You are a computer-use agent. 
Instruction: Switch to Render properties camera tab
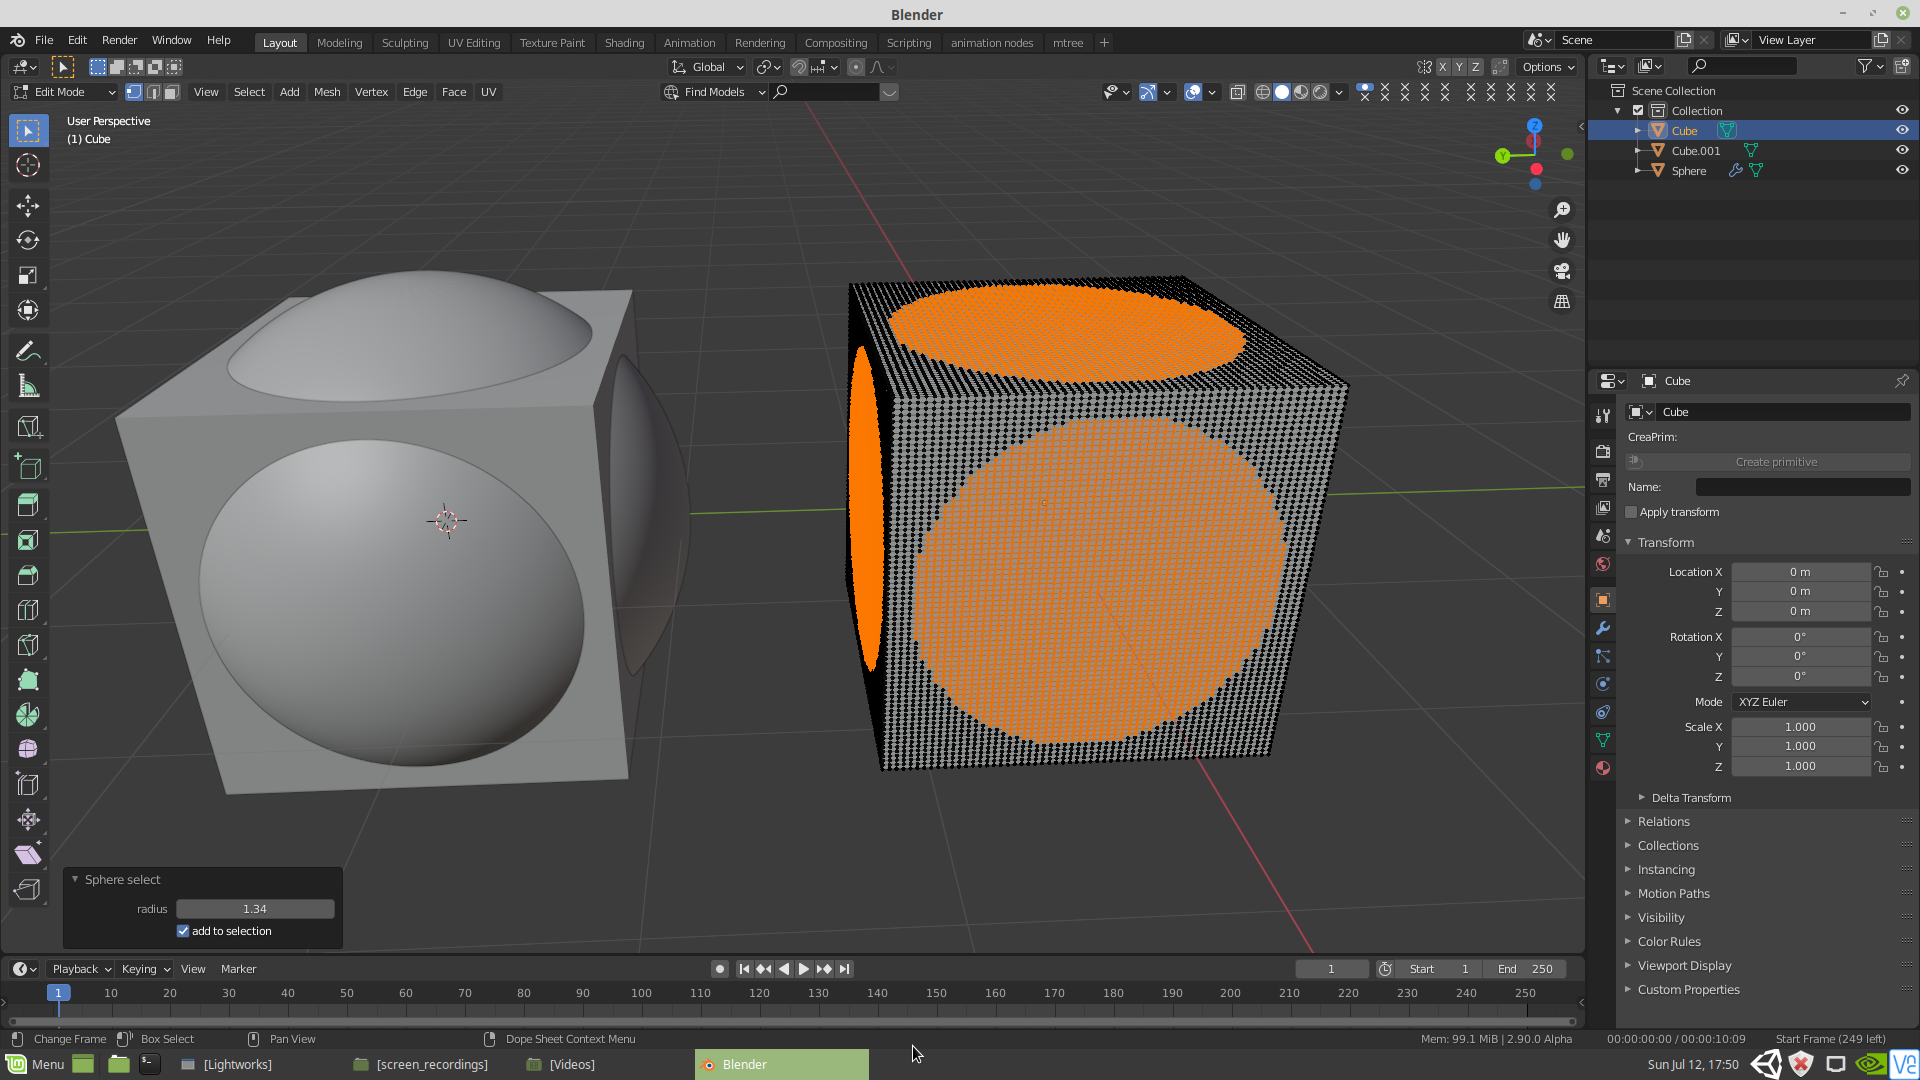click(x=1602, y=451)
